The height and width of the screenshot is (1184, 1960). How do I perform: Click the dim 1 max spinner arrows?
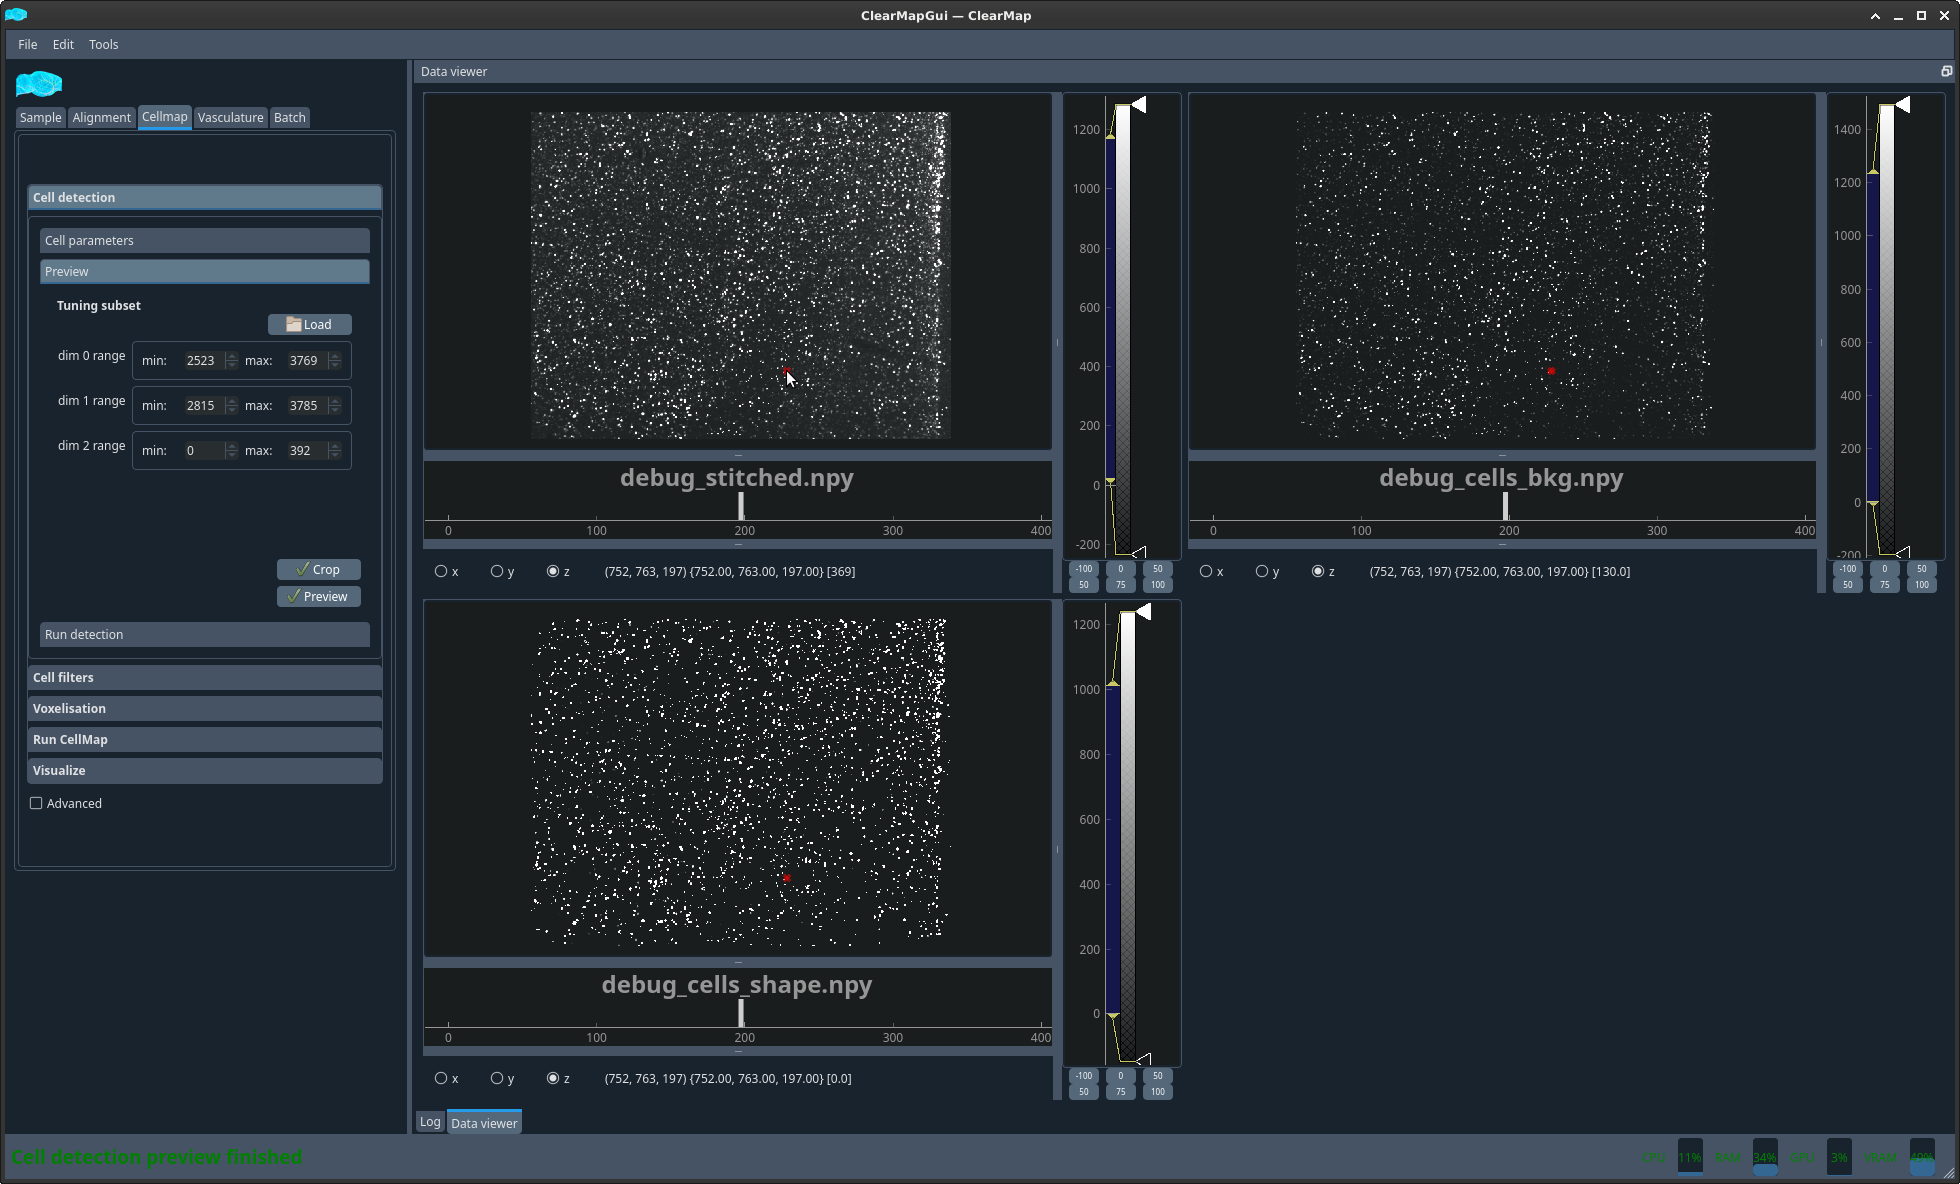pos(335,405)
